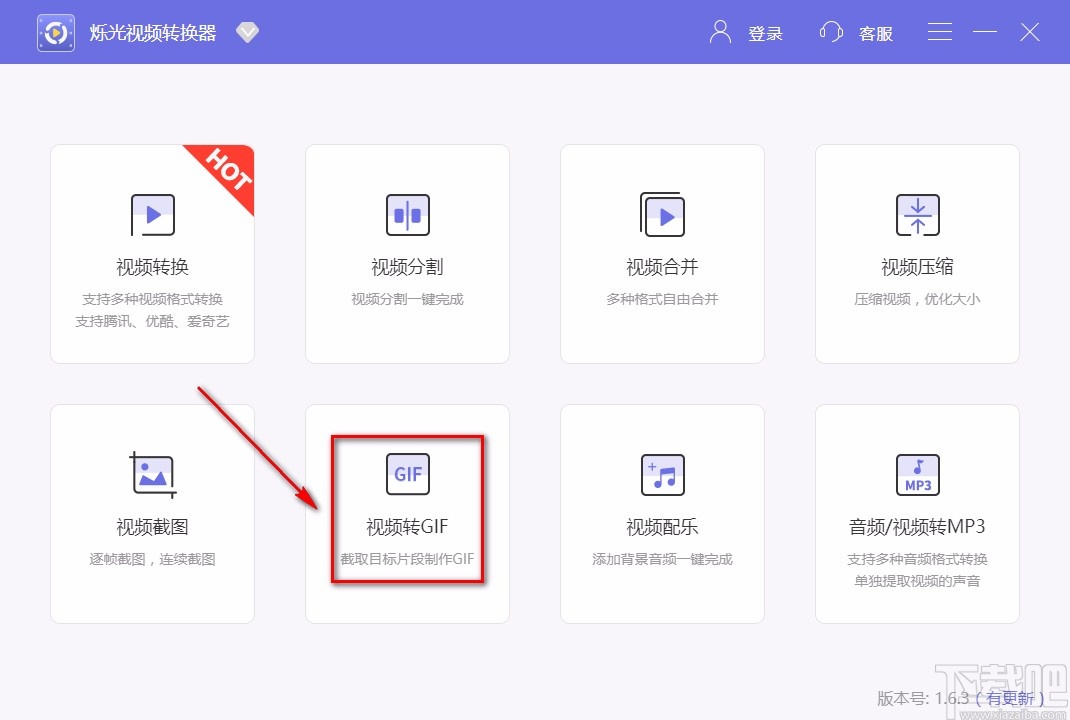Select the 视频截图 screenshot icon

pyautogui.click(x=152, y=475)
